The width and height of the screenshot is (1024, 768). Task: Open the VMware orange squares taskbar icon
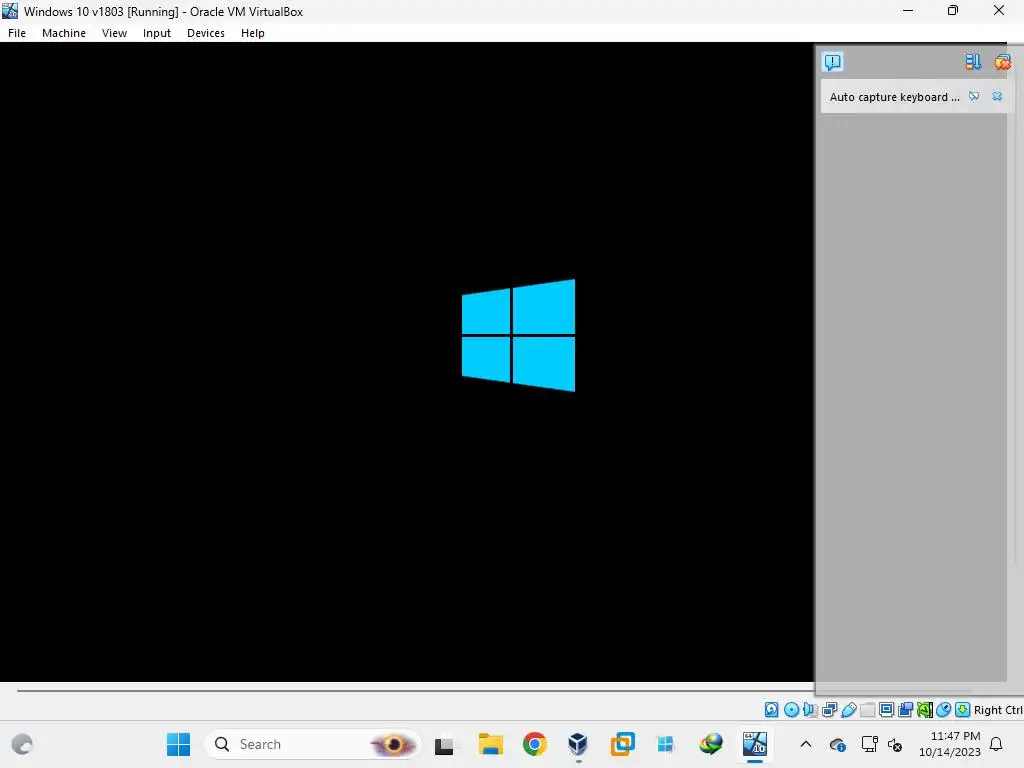coord(622,744)
